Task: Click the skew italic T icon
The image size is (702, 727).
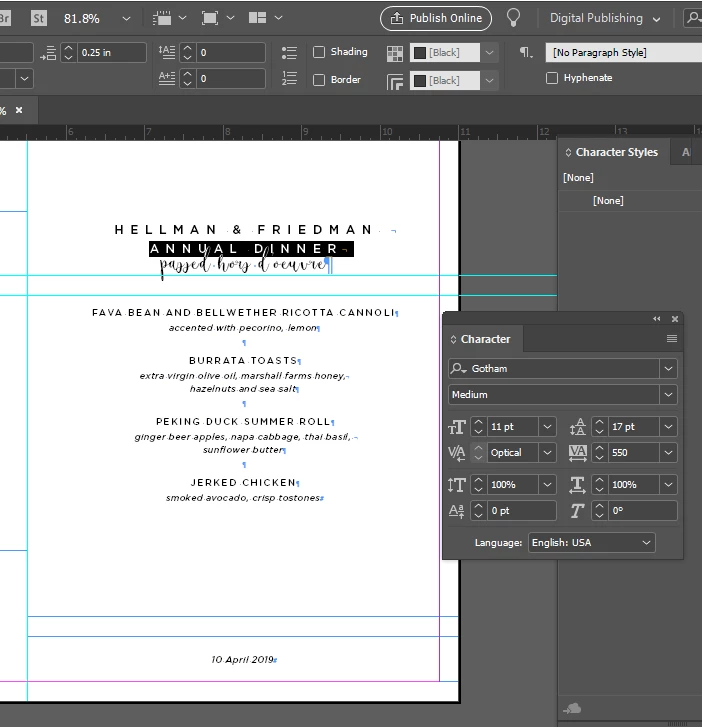Action: point(578,511)
